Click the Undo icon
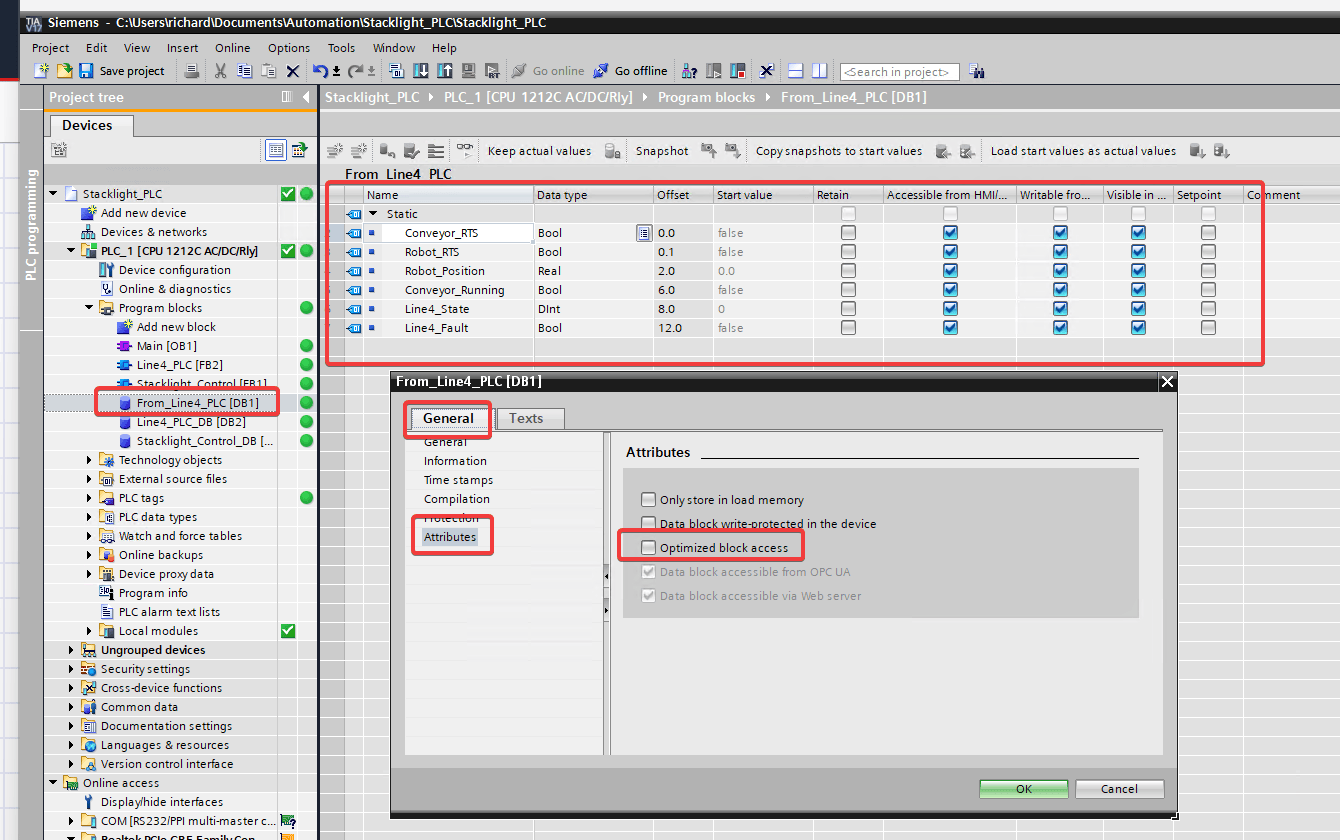1340x840 pixels. 320,71
